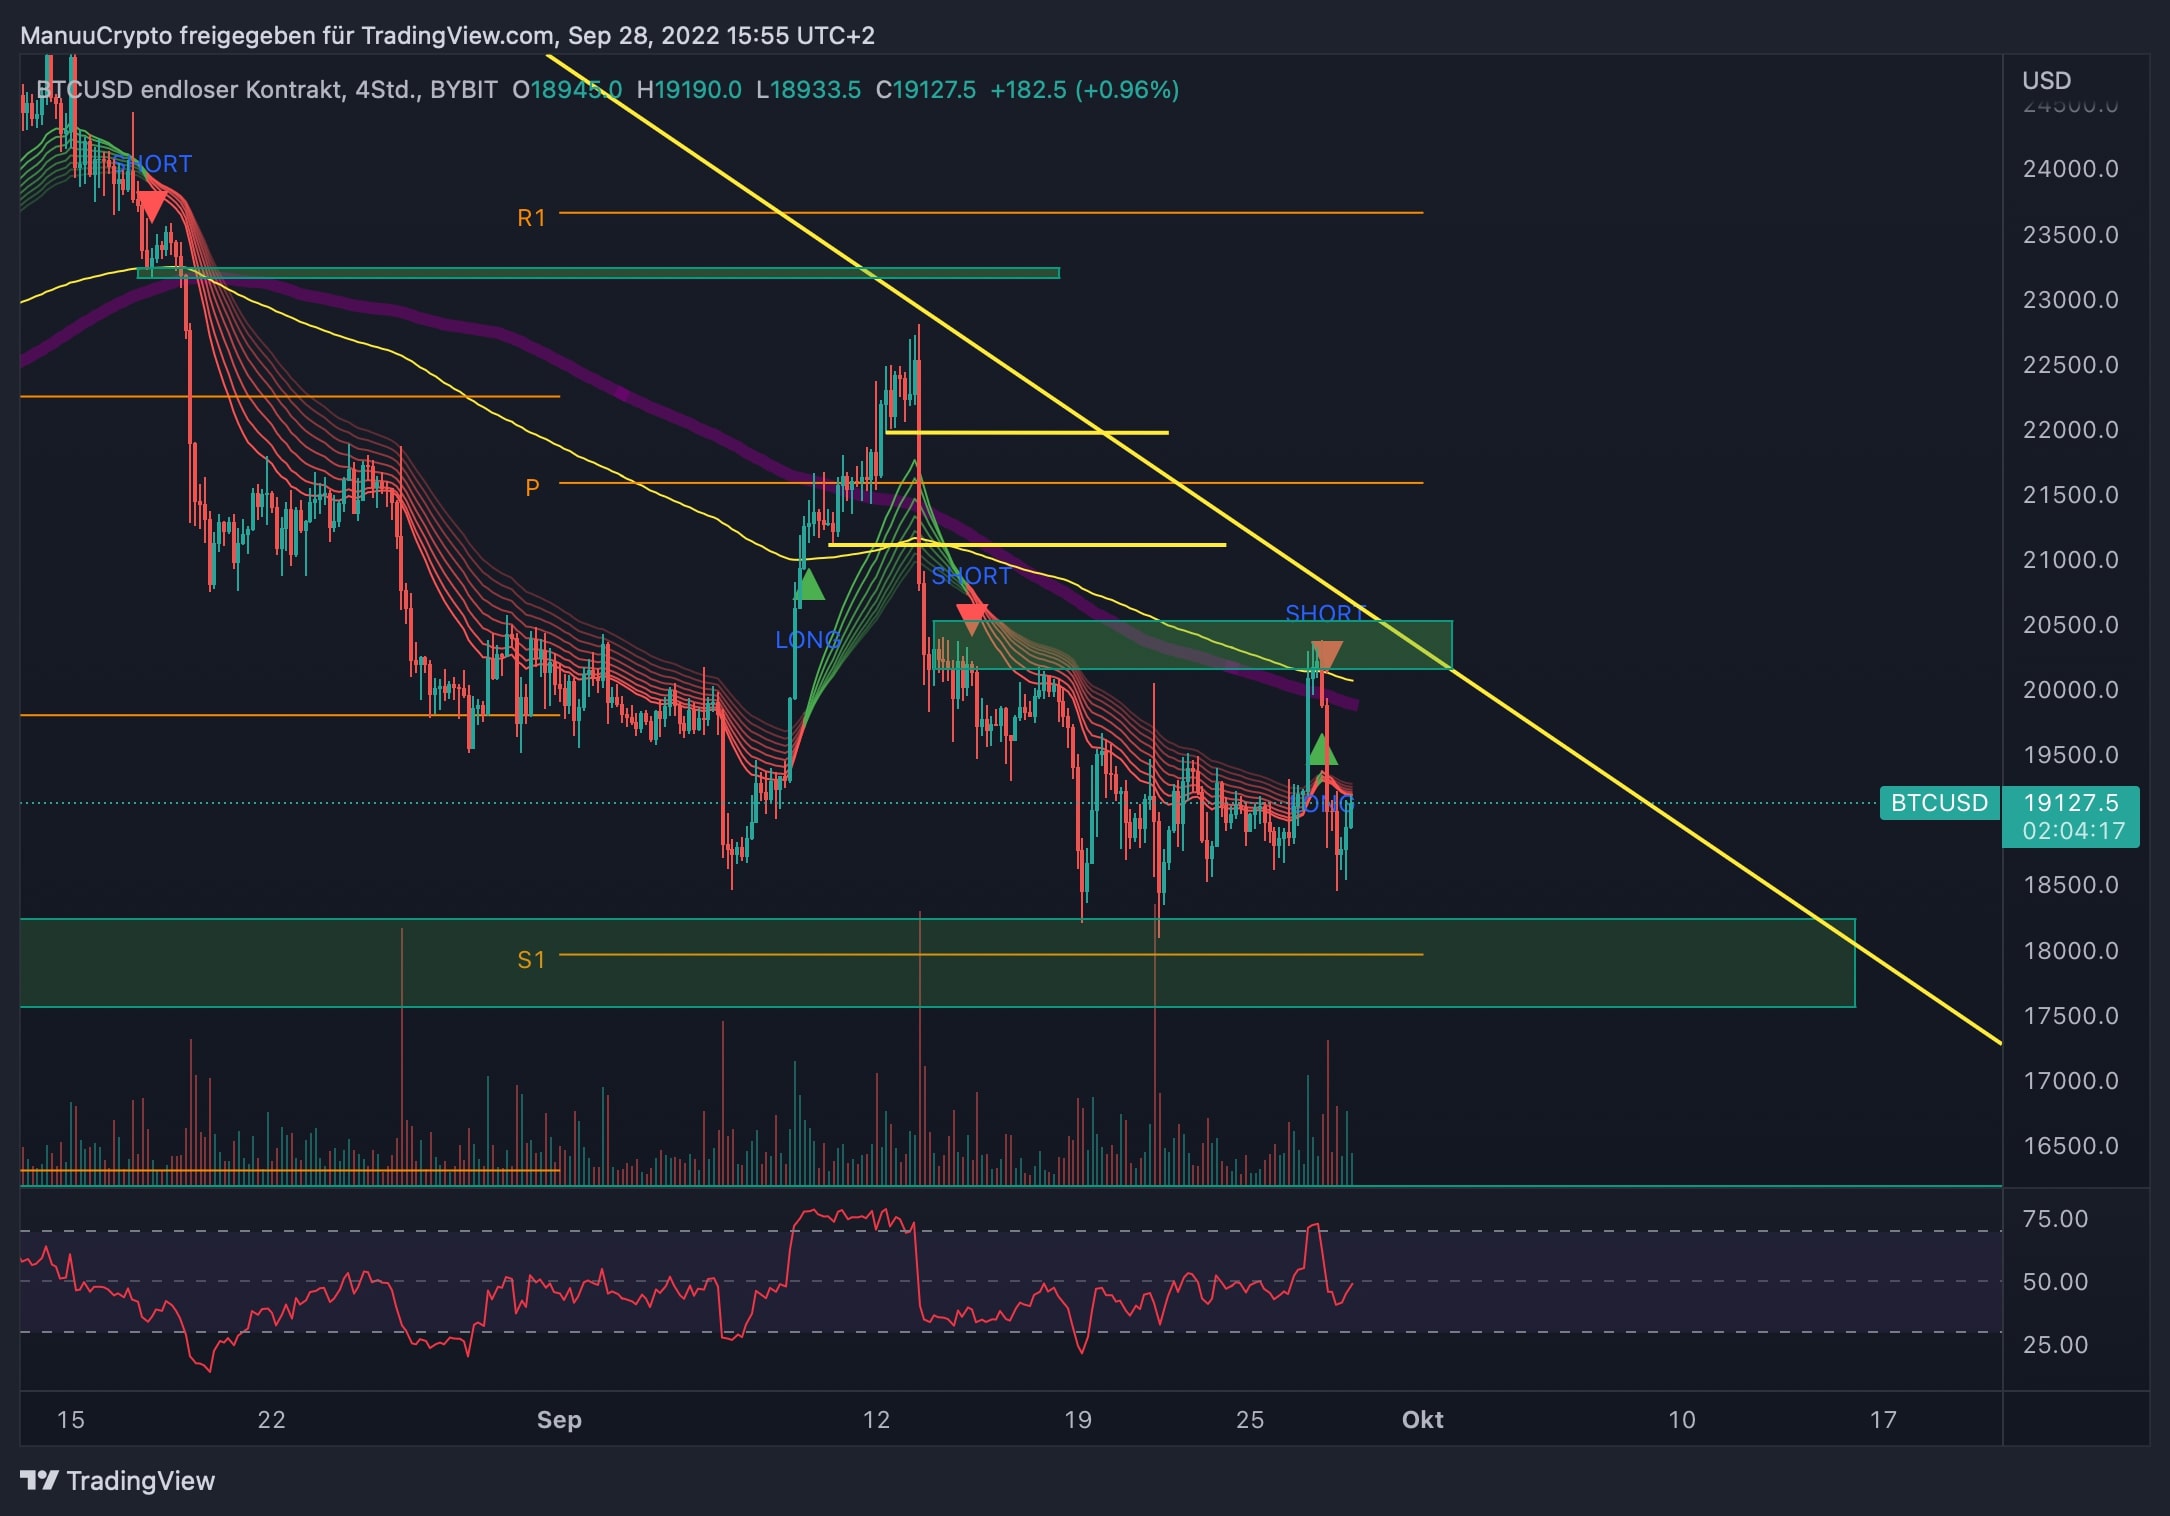Click the 20000.0 price axis value
The height and width of the screenshot is (1516, 2170).
point(2070,690)
